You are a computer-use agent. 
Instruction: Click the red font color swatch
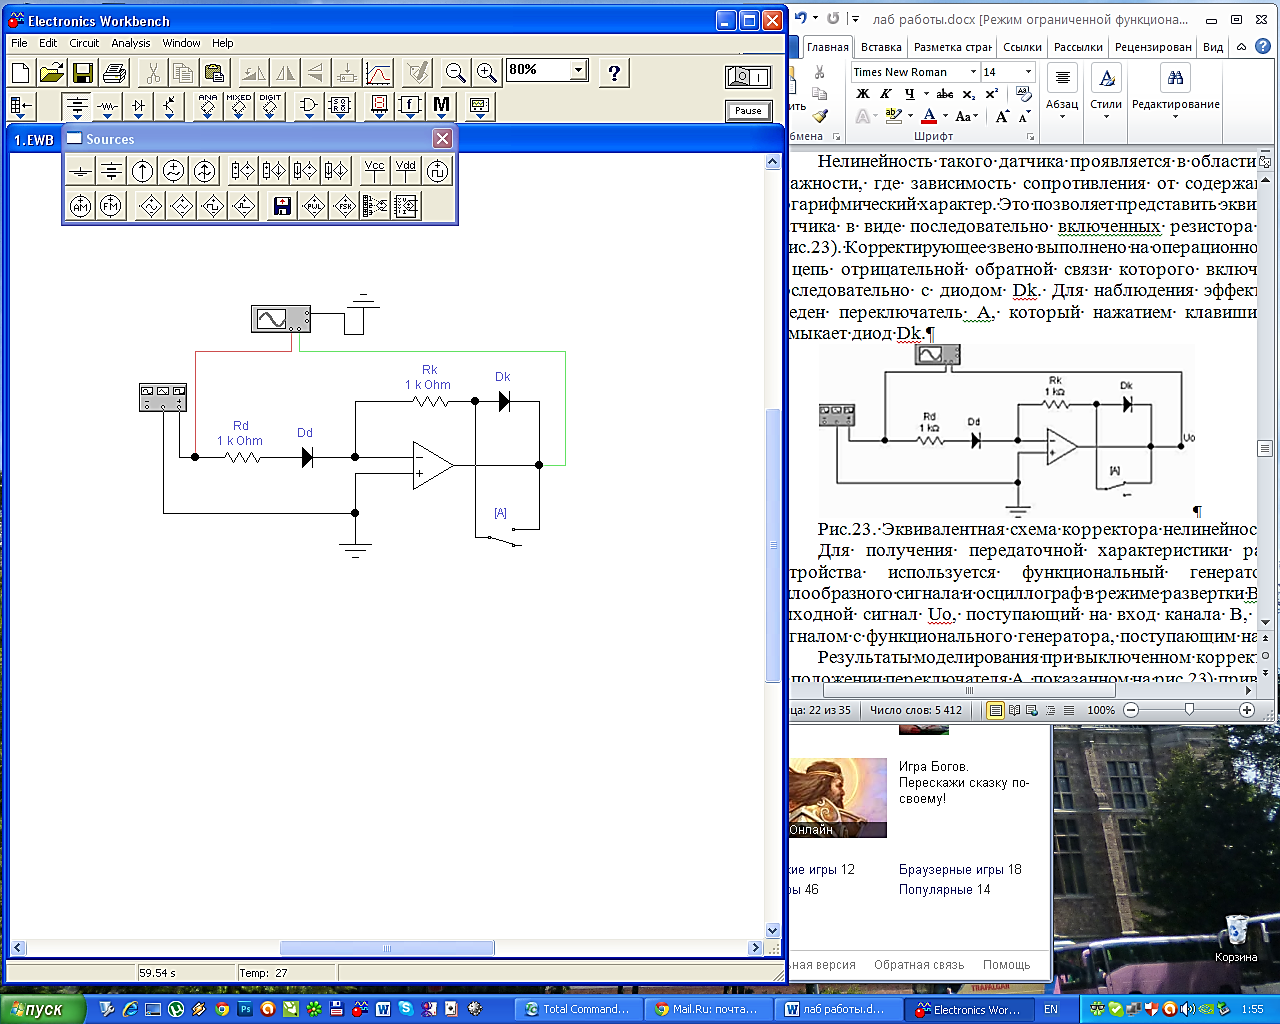[929, 117]
